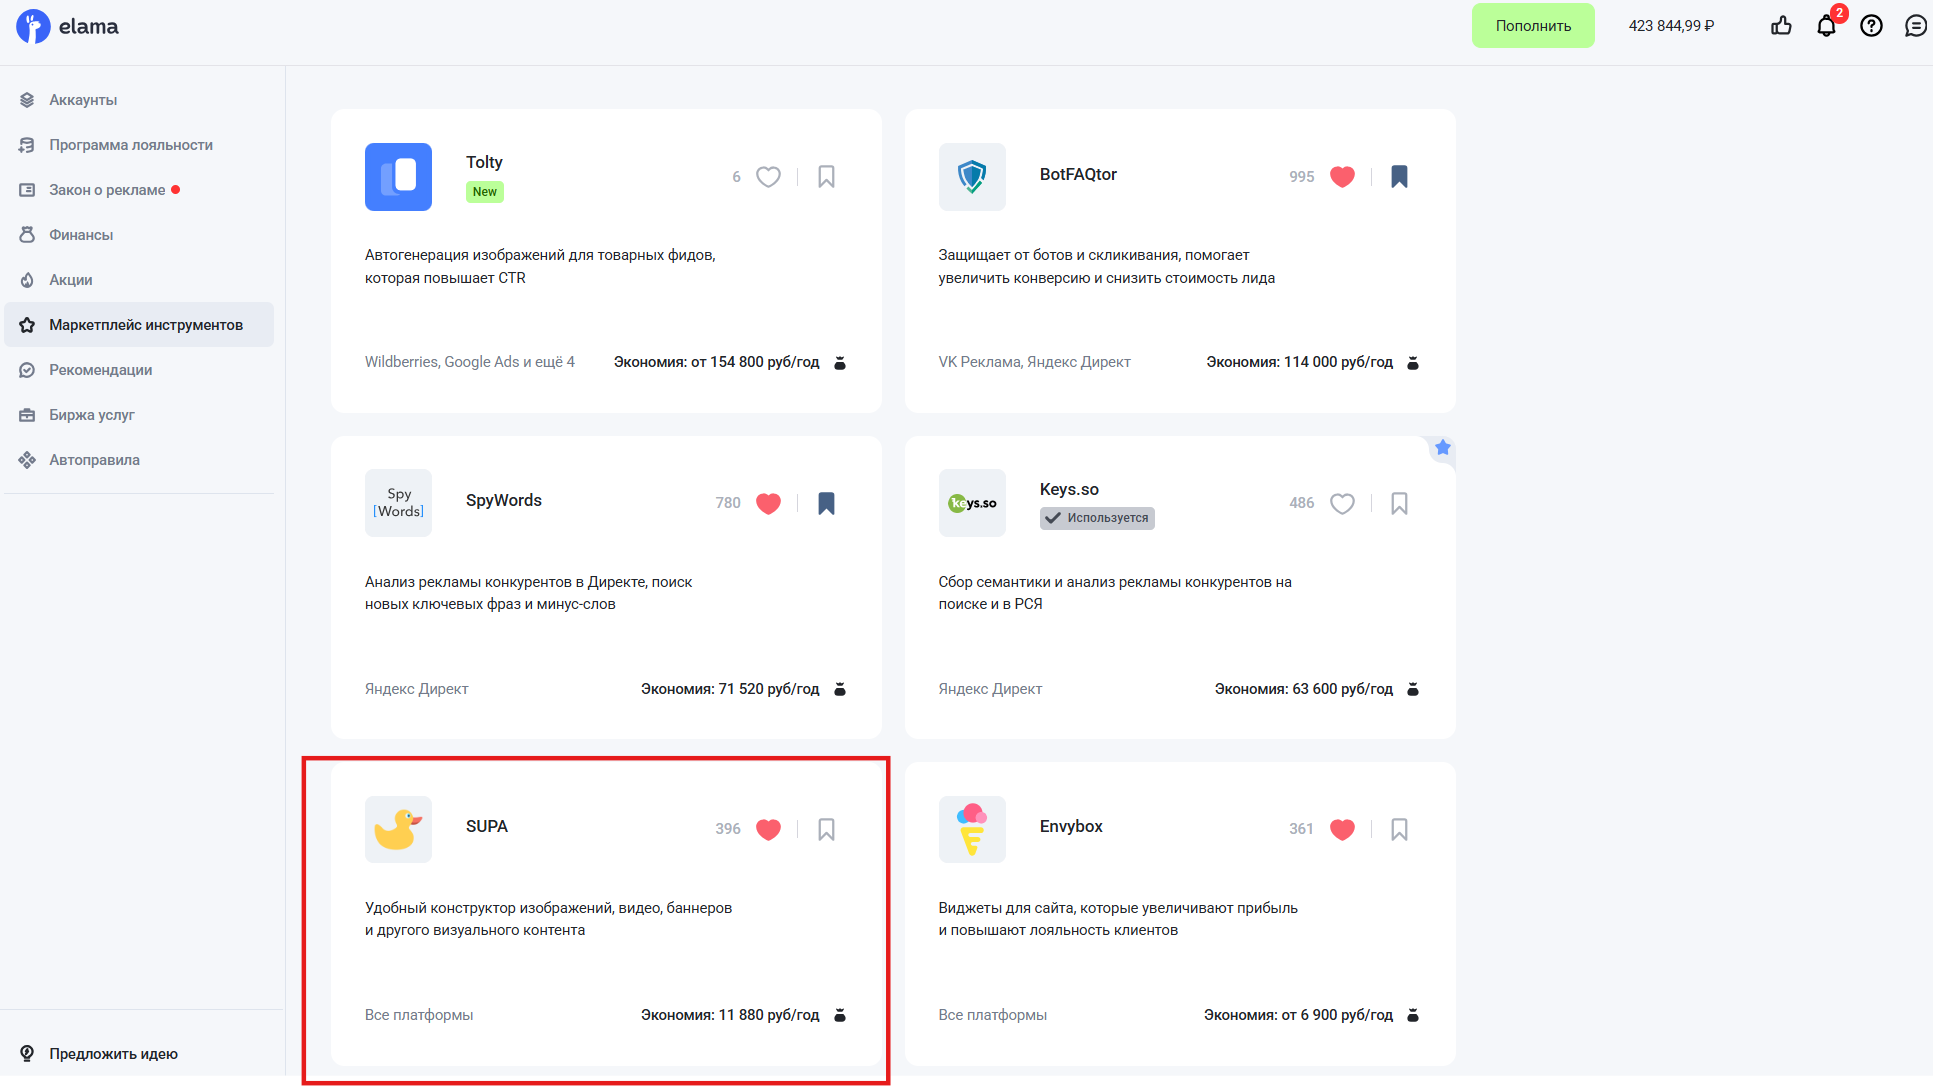Viewport: 1933px width, 1086px height.
Task: Open the notifications bell icon
Action: [1826, 26]
